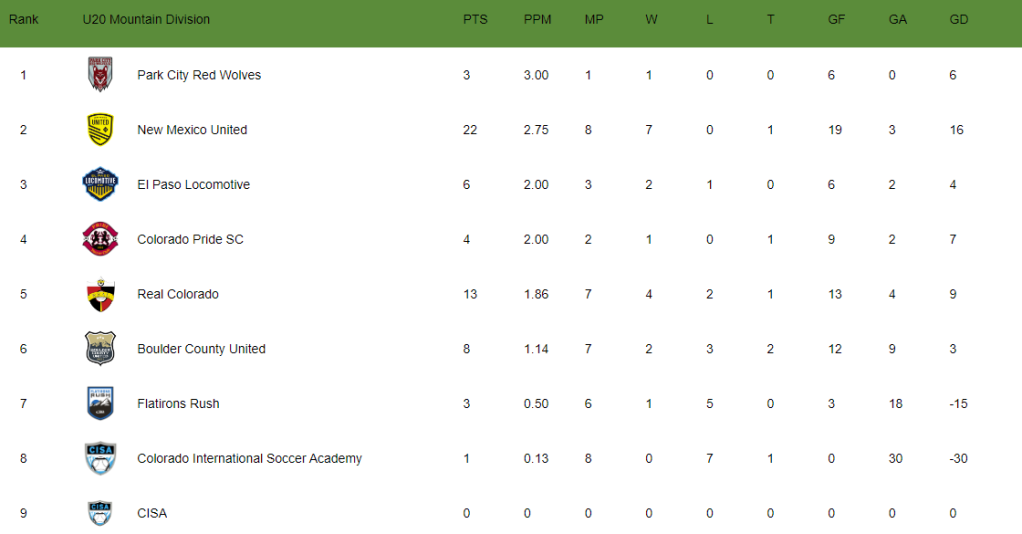Open the Park City Red Wolves team link
Screen dimensions: 1022x534
pyautogui.click(x=199, y=75)
